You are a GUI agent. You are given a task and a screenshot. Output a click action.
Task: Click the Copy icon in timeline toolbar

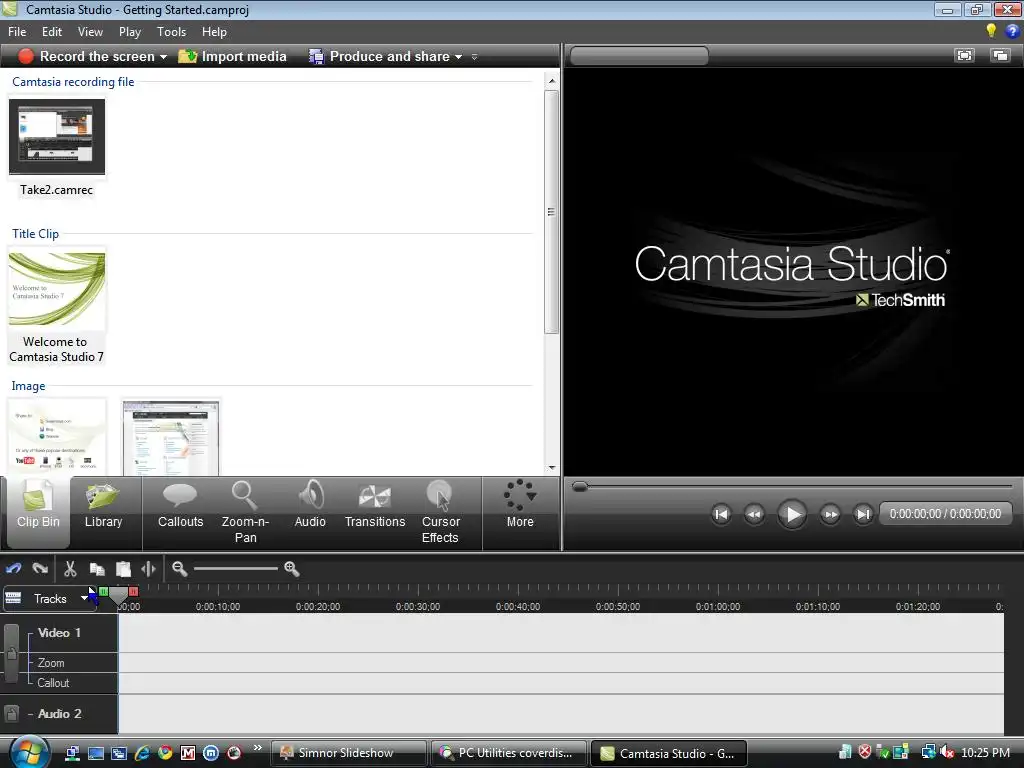tap(97, 569)
